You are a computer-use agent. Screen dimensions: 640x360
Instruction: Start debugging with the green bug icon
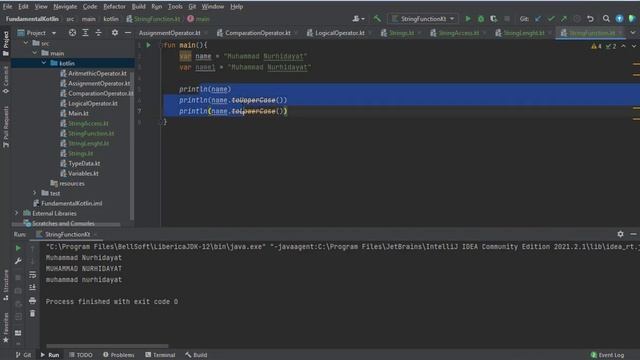click(481, 19)
